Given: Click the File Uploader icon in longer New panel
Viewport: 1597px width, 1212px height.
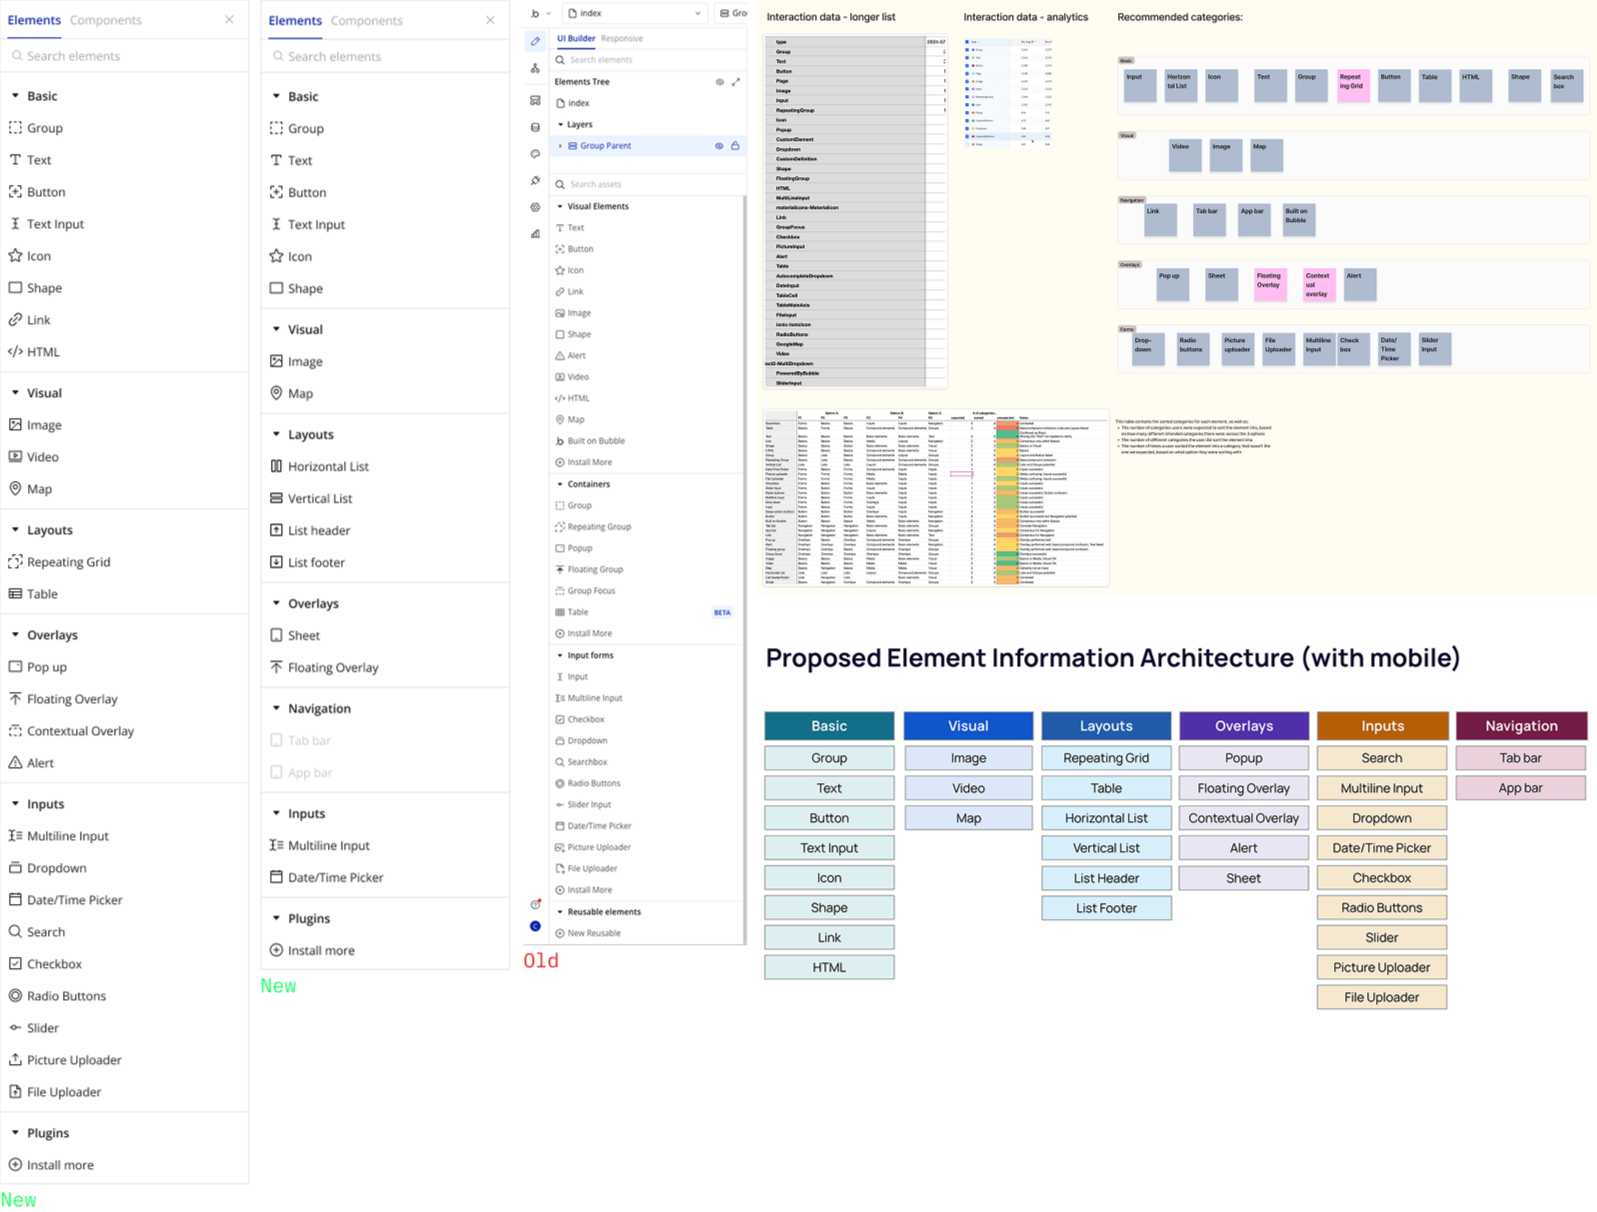Looking at the screenshot, I should click(x=15, y=1092).
